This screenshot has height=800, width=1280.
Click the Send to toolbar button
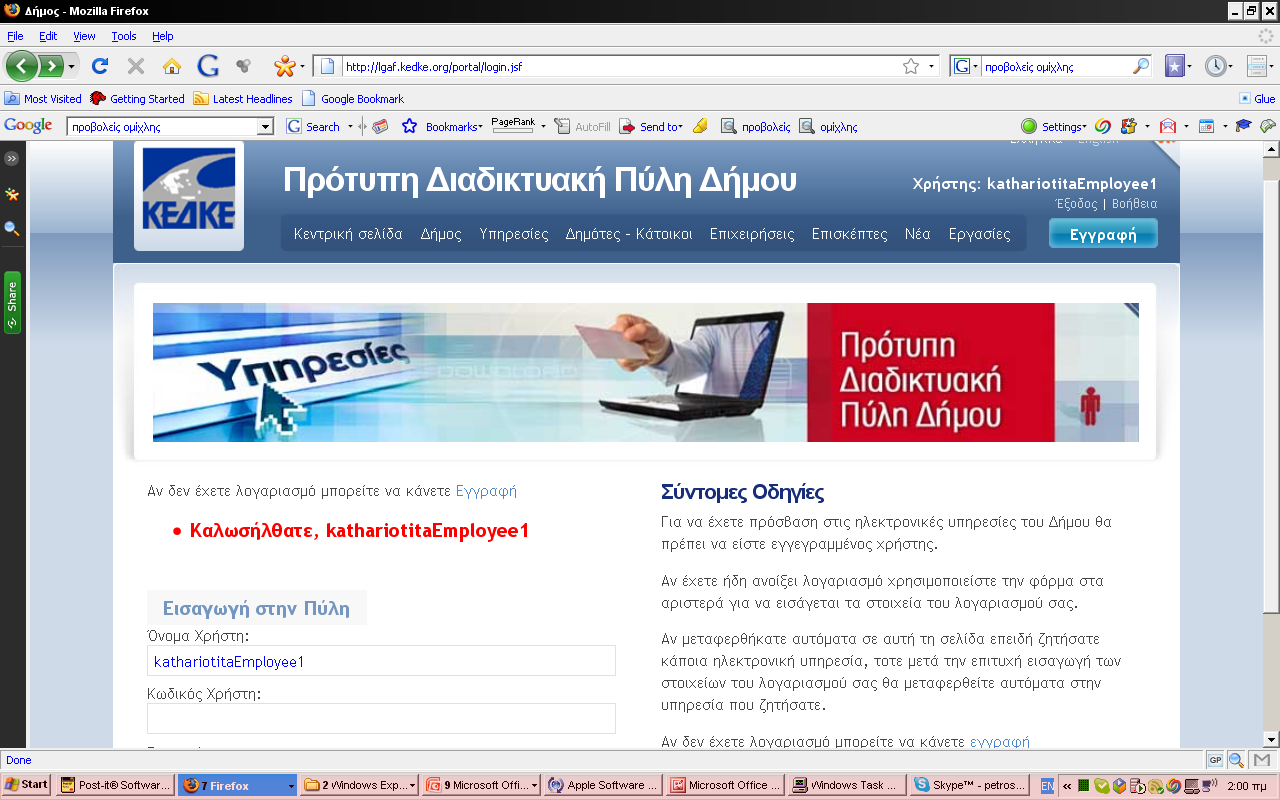651,127
